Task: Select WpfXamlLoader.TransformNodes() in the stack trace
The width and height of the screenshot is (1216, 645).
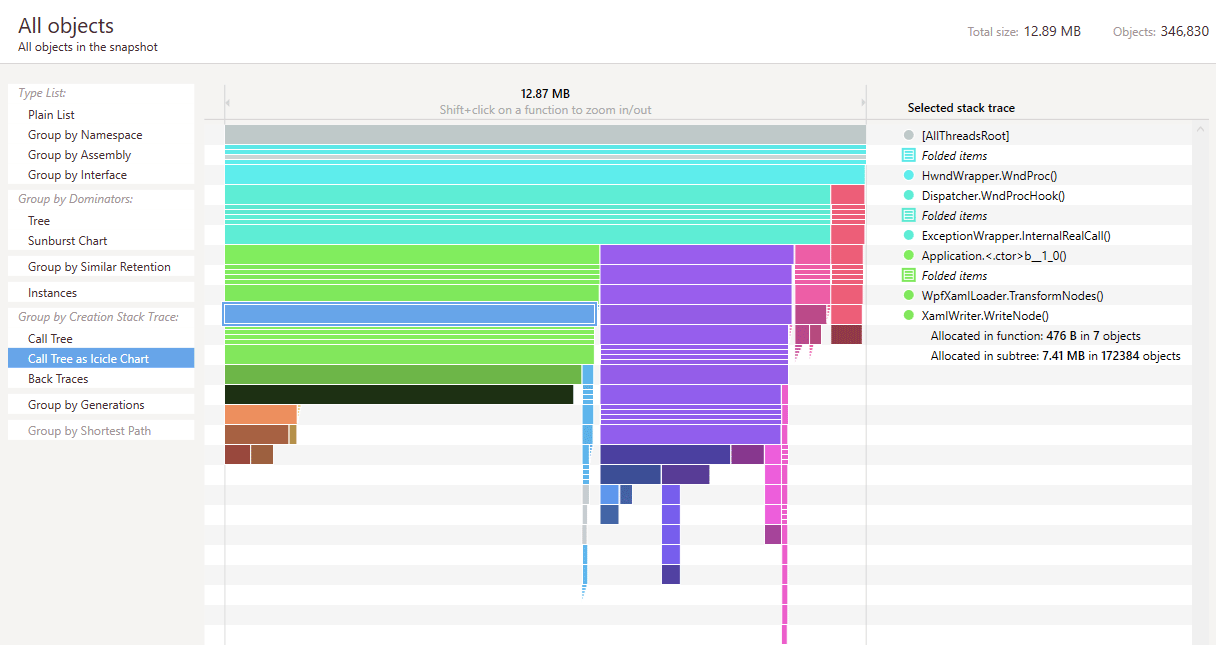Action: click(x=1012, y=296)
